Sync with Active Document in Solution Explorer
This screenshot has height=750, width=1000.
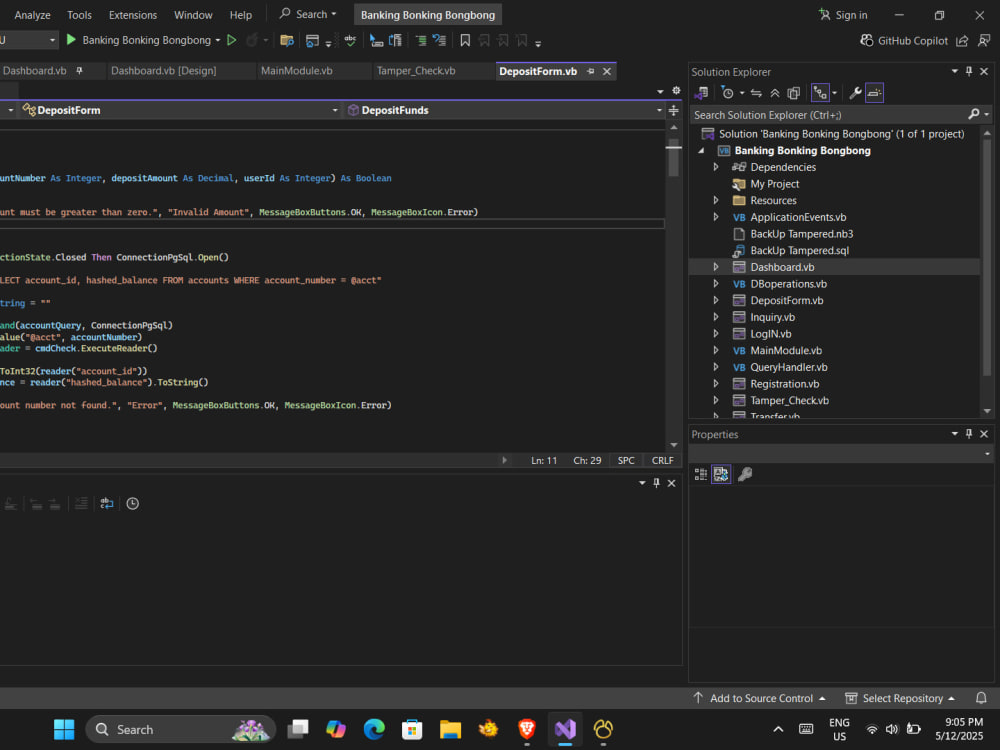click(x=756, y=93)
